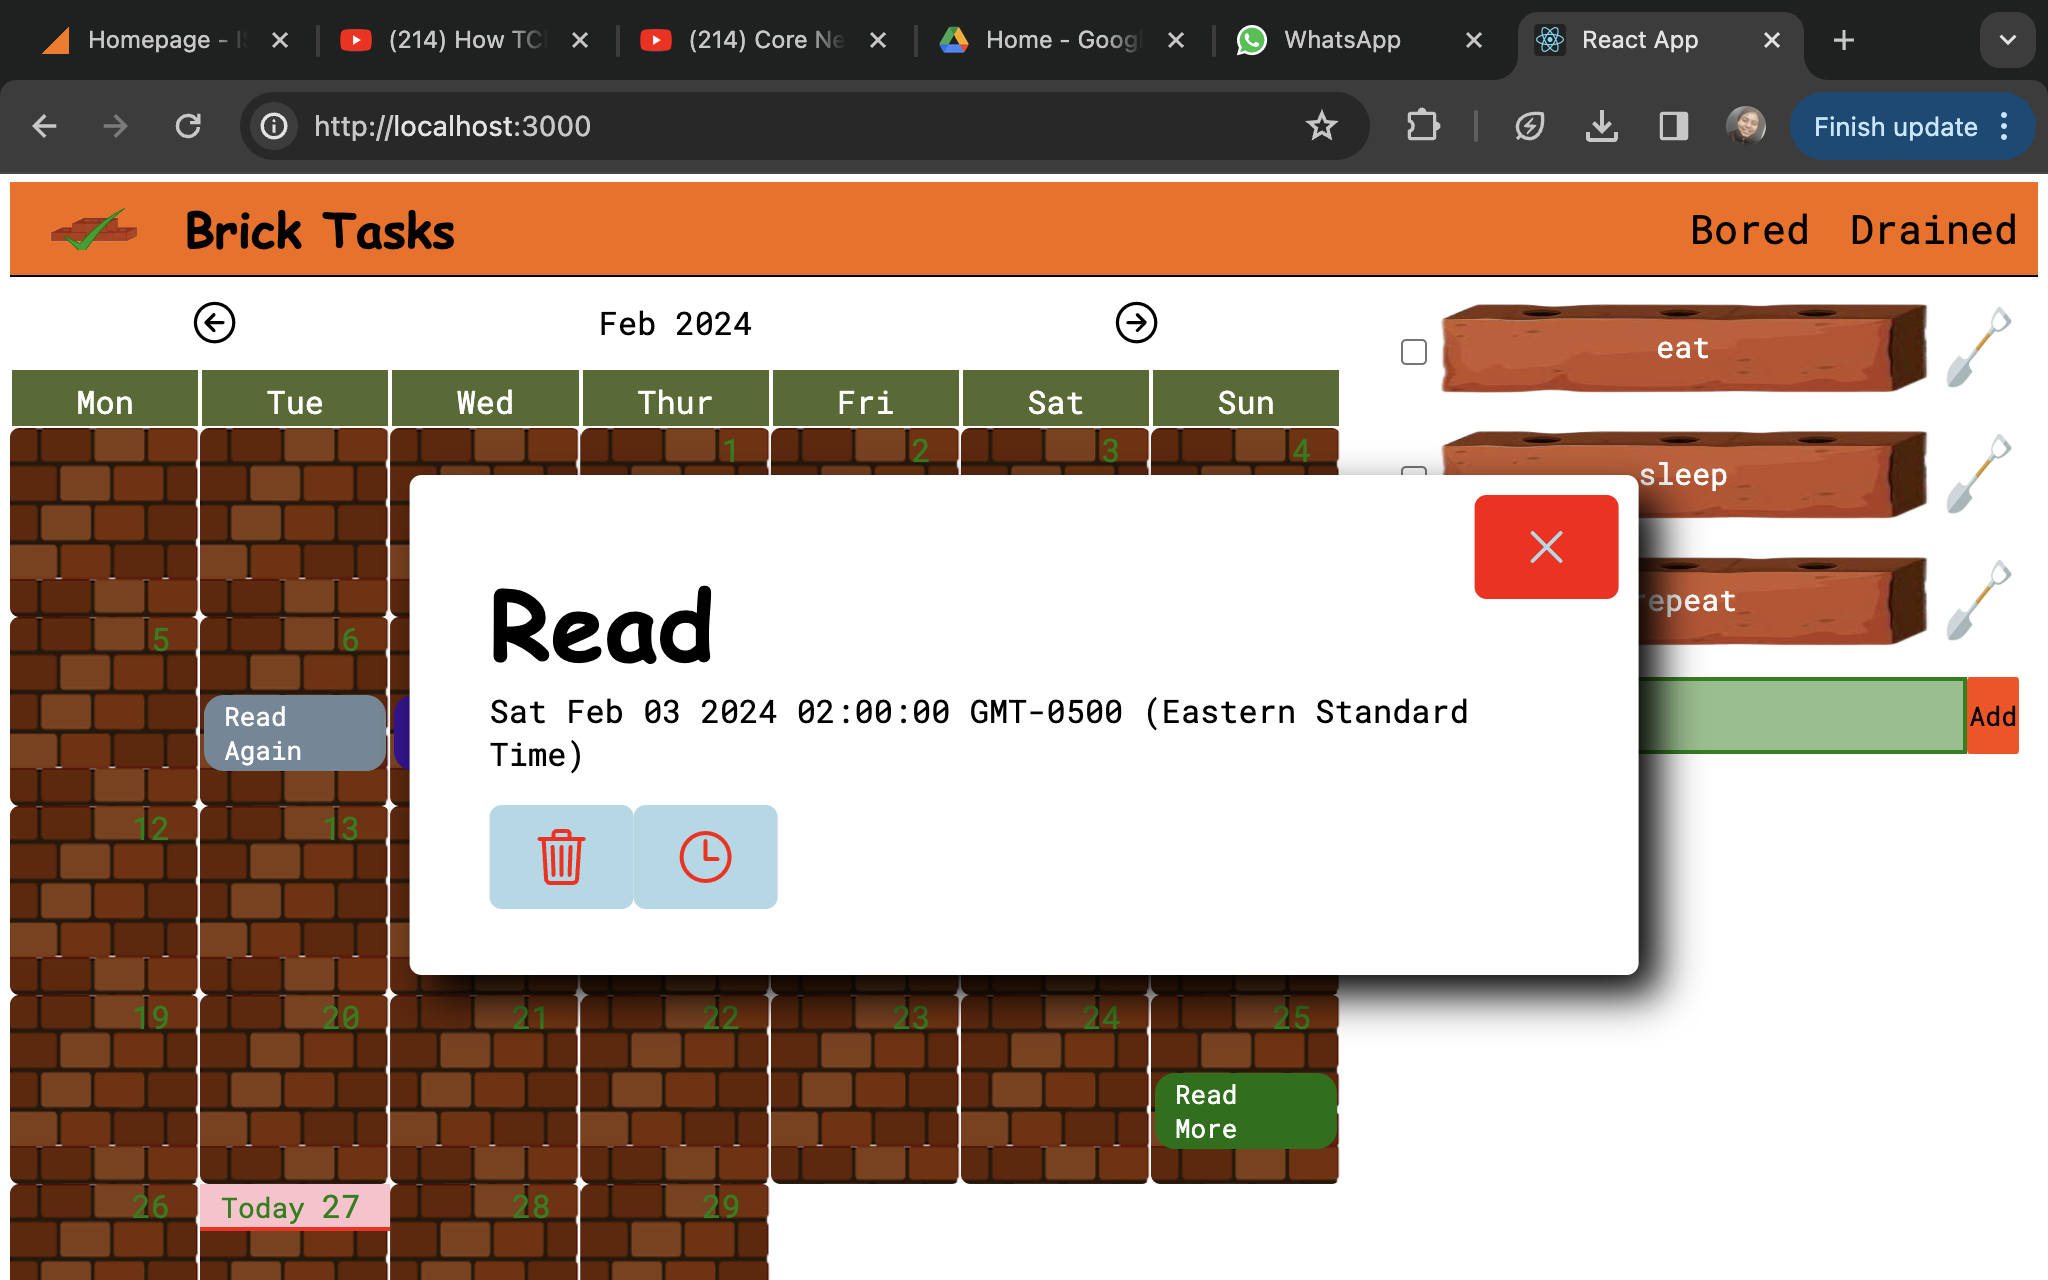Screen dimensions: 2048x1280
Task: Go to previous month arrow
Action: (x=214, y=323)
